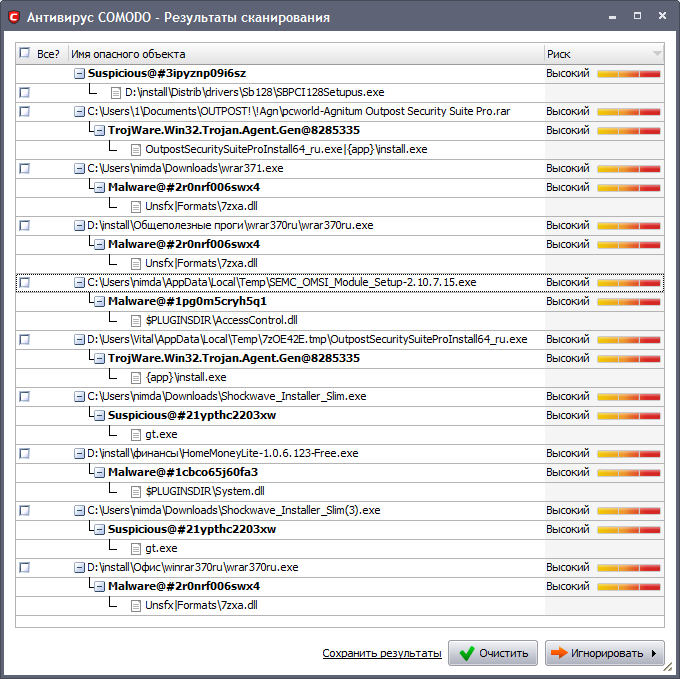
Task: Click the file icon beside $PLUGINSDIR\AccessControl.dll
Action: click(x=136, y=321)
